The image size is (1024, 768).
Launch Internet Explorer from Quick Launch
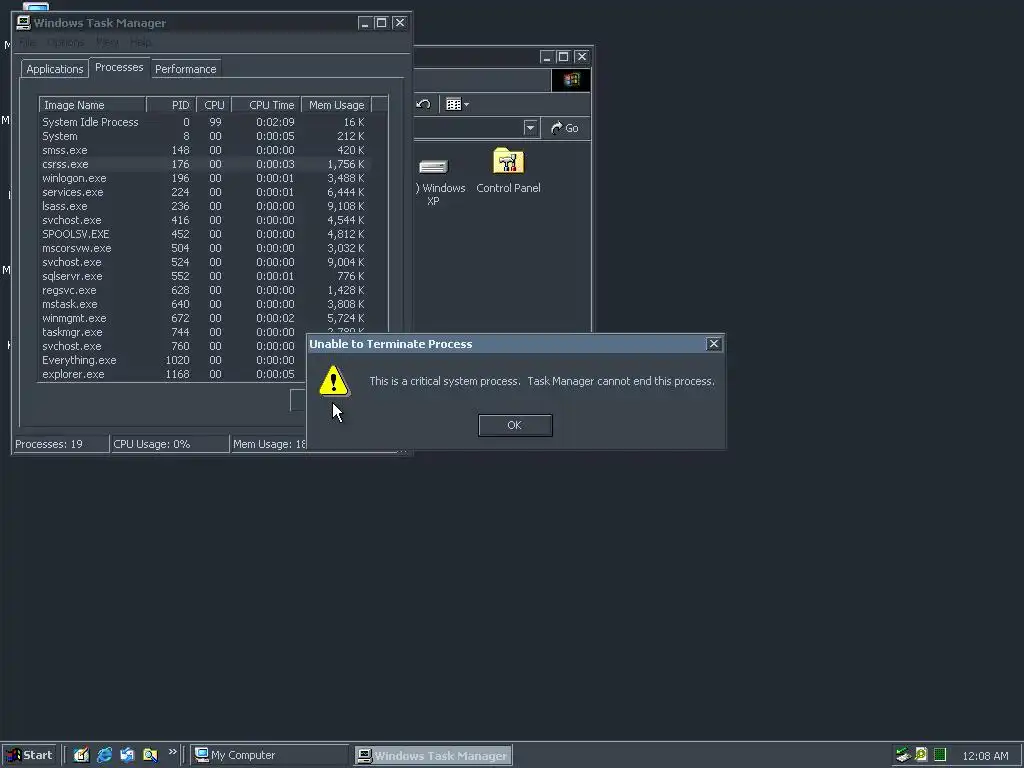[x=104, y=756]
